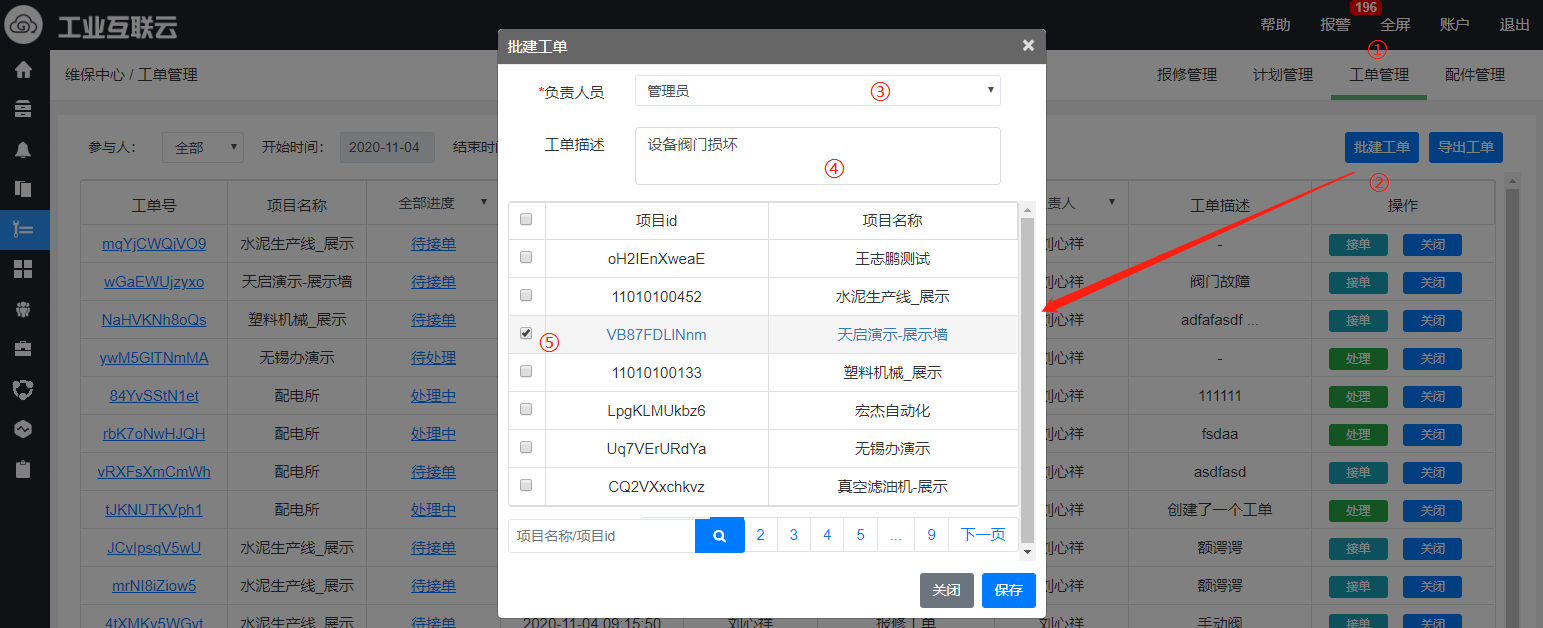Open the 账户 menu
Screen dimensions: 1543x628
tap(1455, 25)
